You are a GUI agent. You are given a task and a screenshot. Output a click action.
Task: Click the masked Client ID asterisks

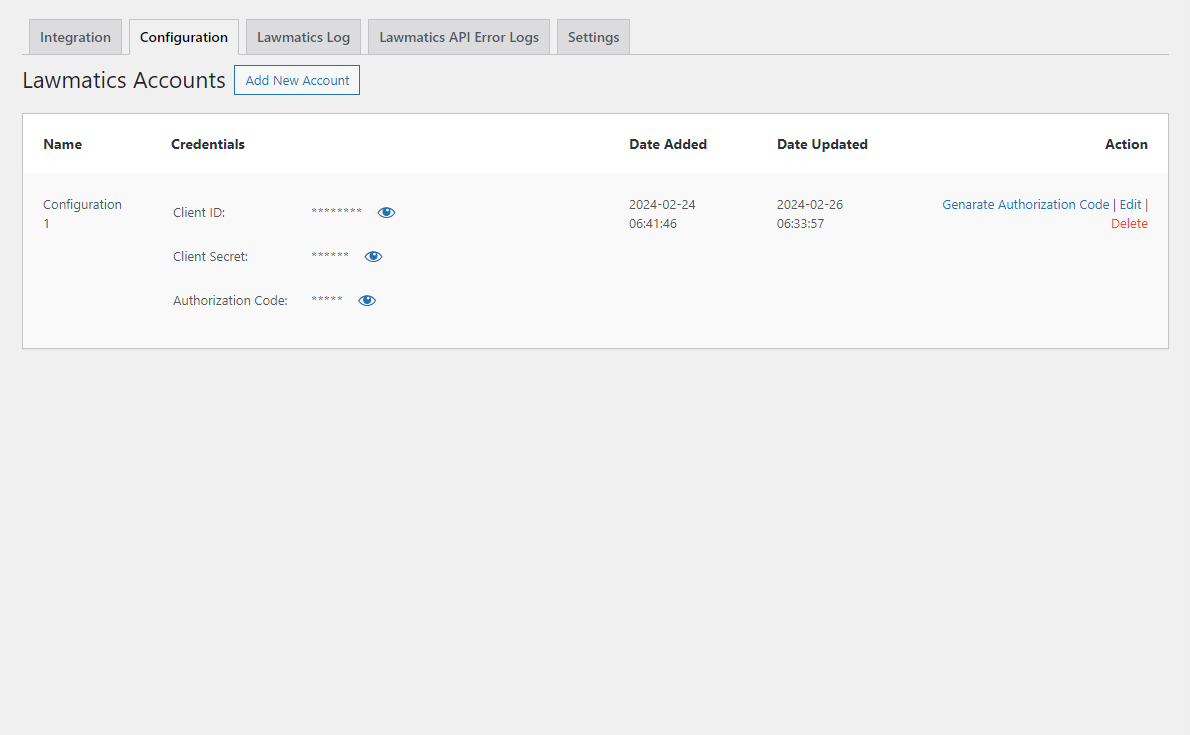tap(336, 211)
